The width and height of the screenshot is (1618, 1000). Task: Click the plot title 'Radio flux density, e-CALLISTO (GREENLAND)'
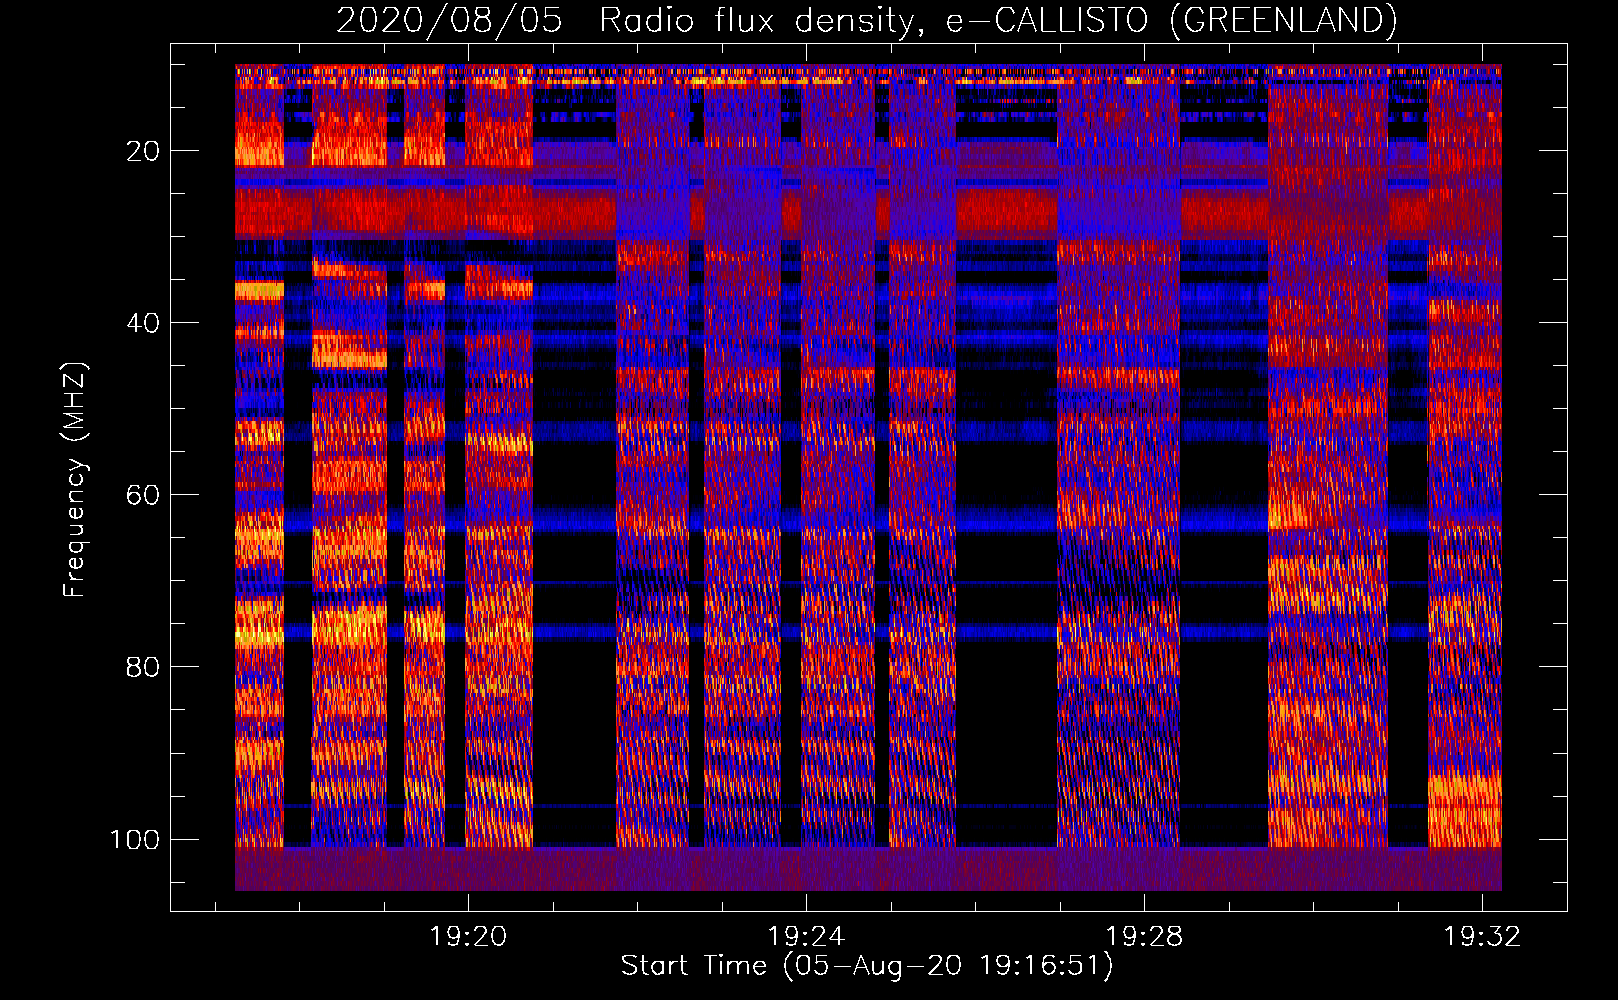[x=998, y=20]
